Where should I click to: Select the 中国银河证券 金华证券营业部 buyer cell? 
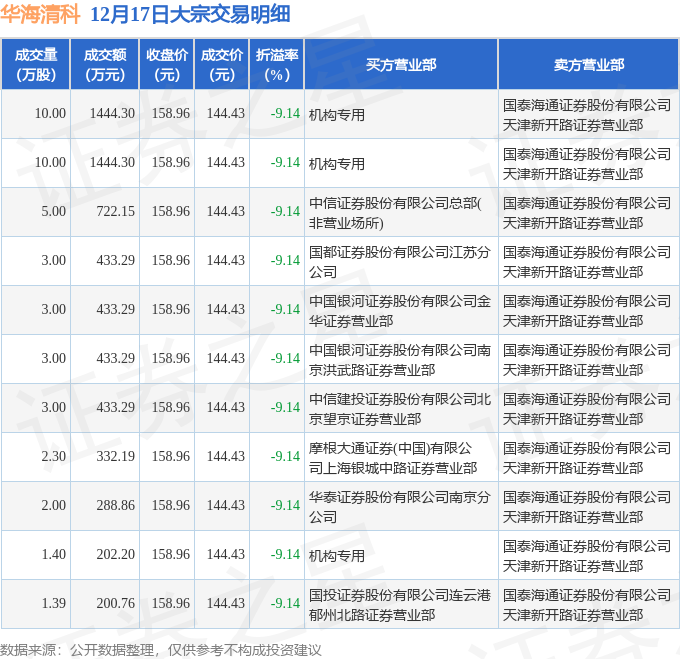coord(399,310)
